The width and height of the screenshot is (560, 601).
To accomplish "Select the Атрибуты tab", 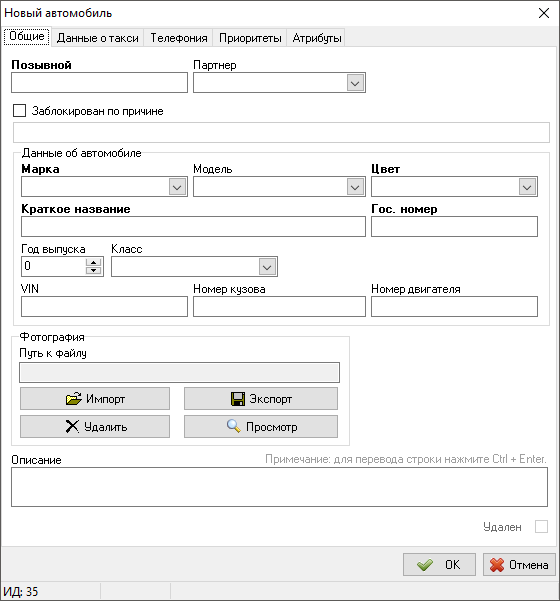I will [x=317, y=38].
